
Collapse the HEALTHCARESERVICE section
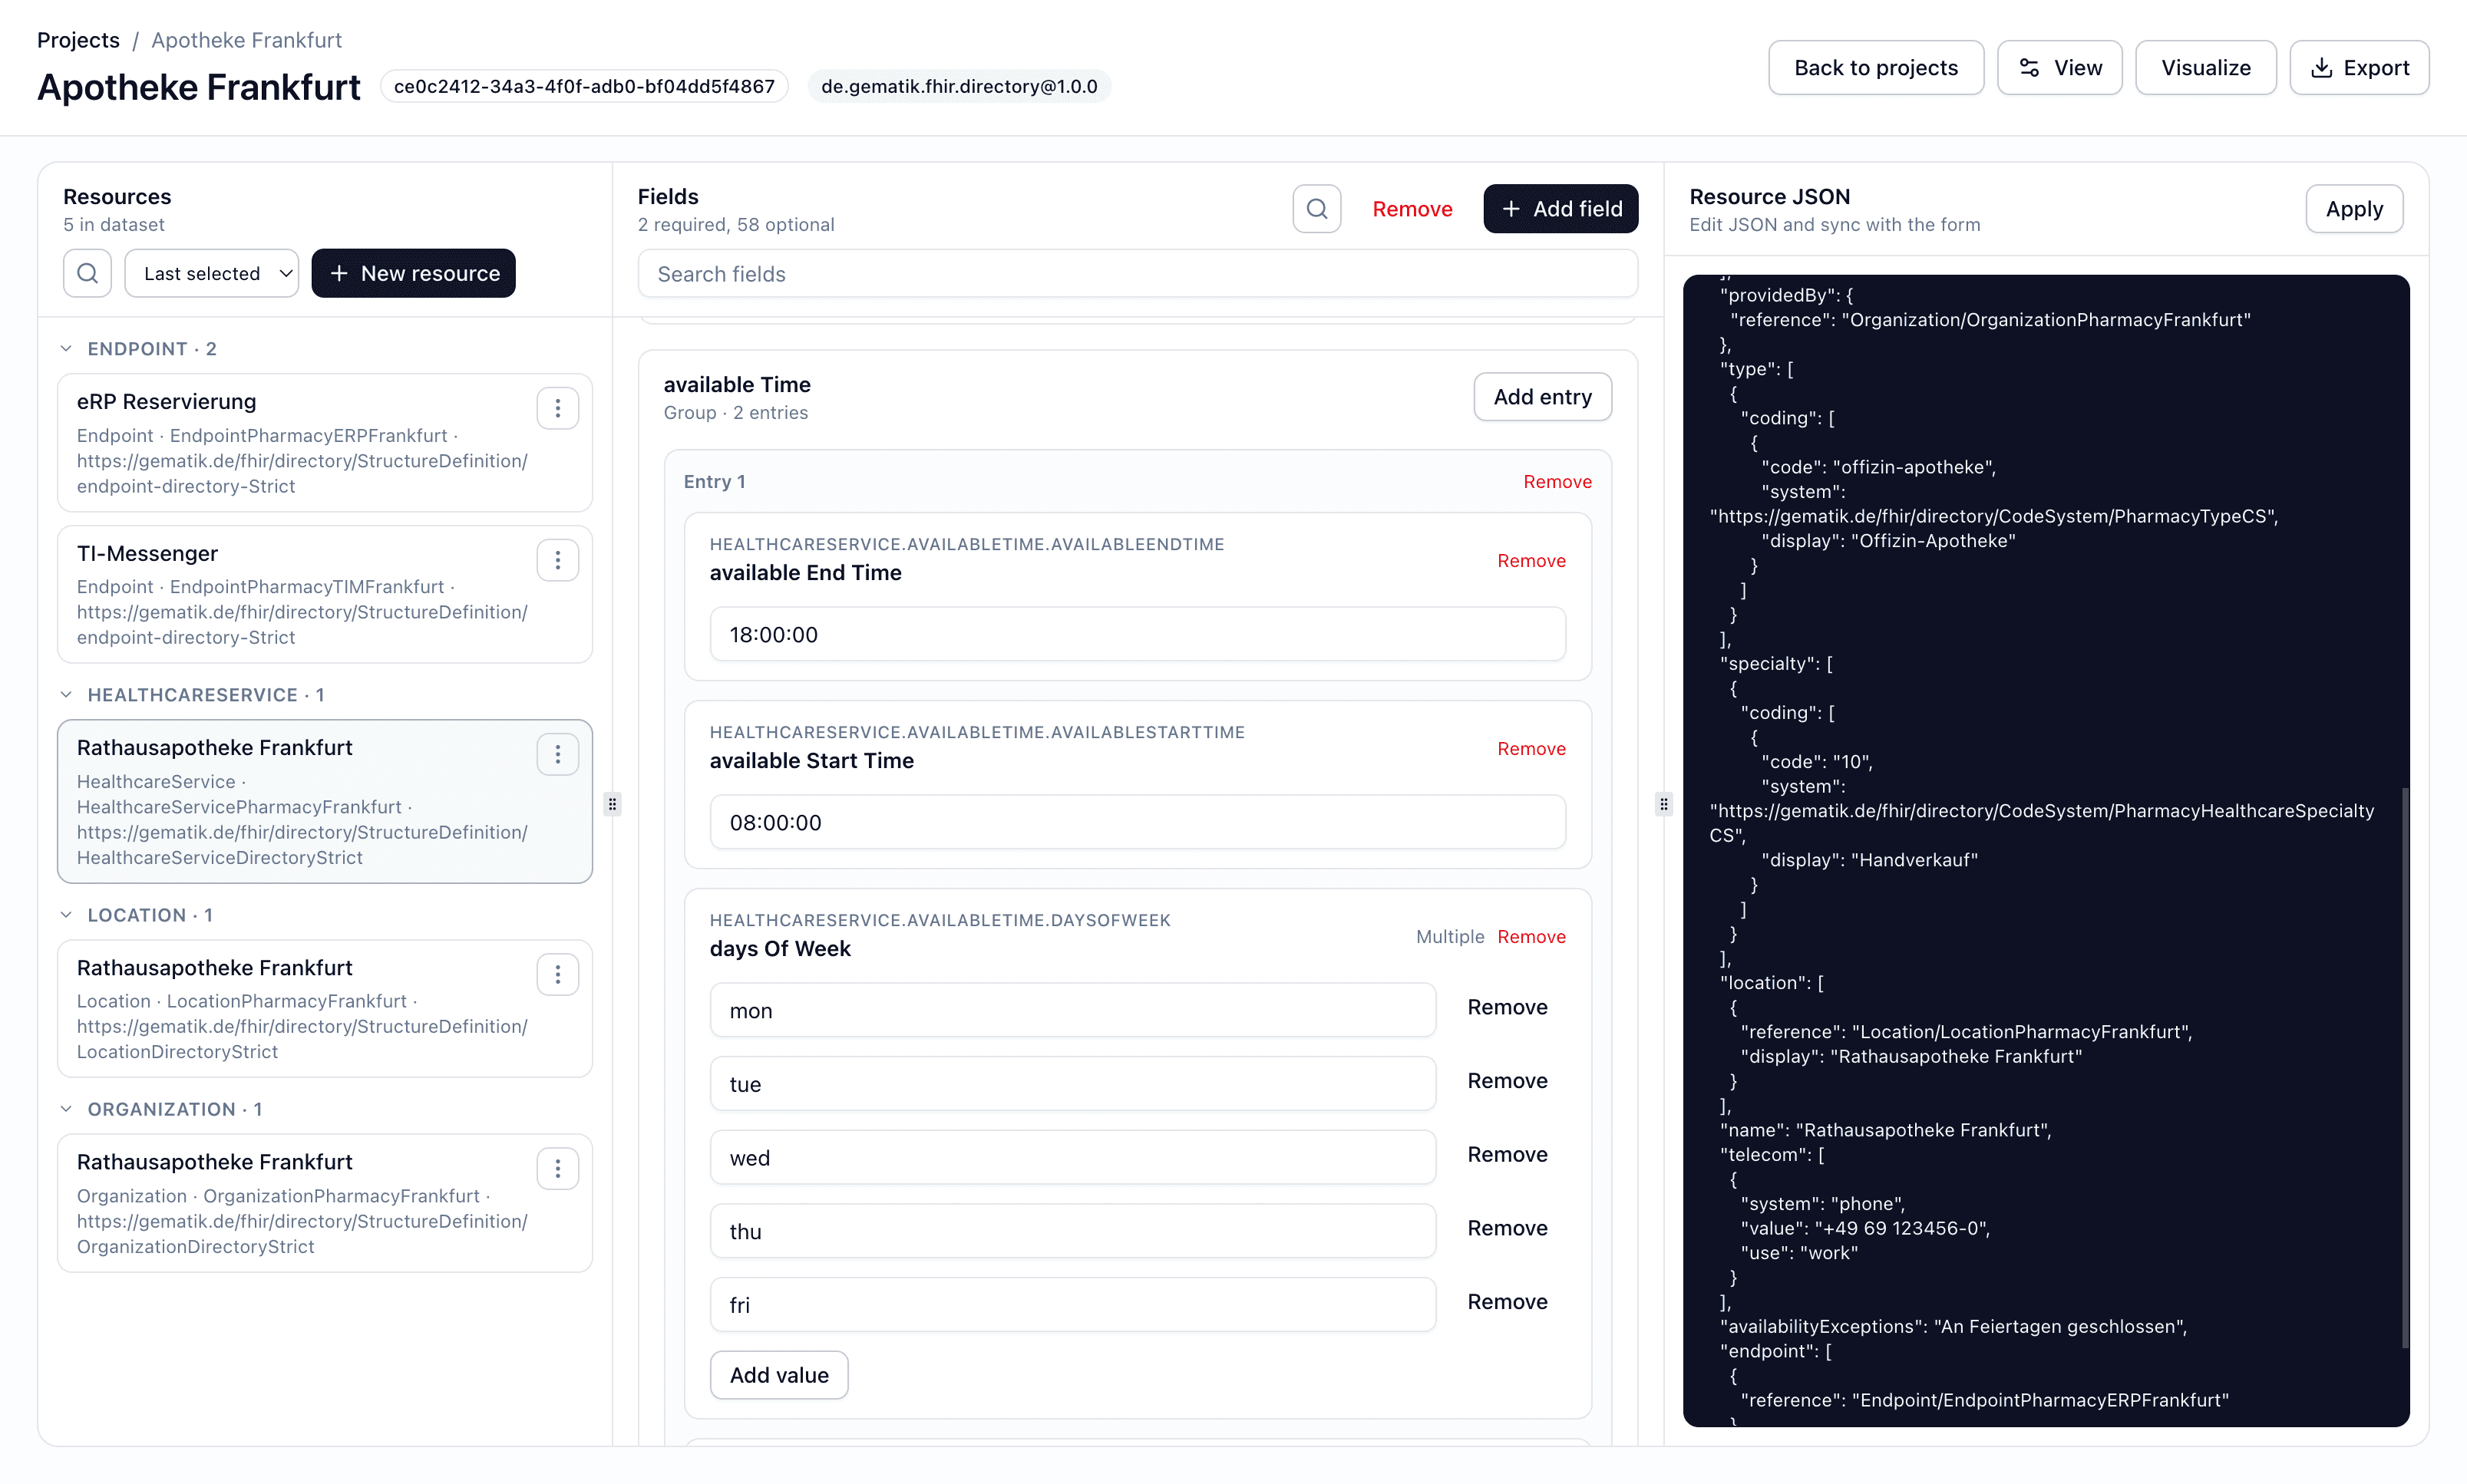[66, 694]
